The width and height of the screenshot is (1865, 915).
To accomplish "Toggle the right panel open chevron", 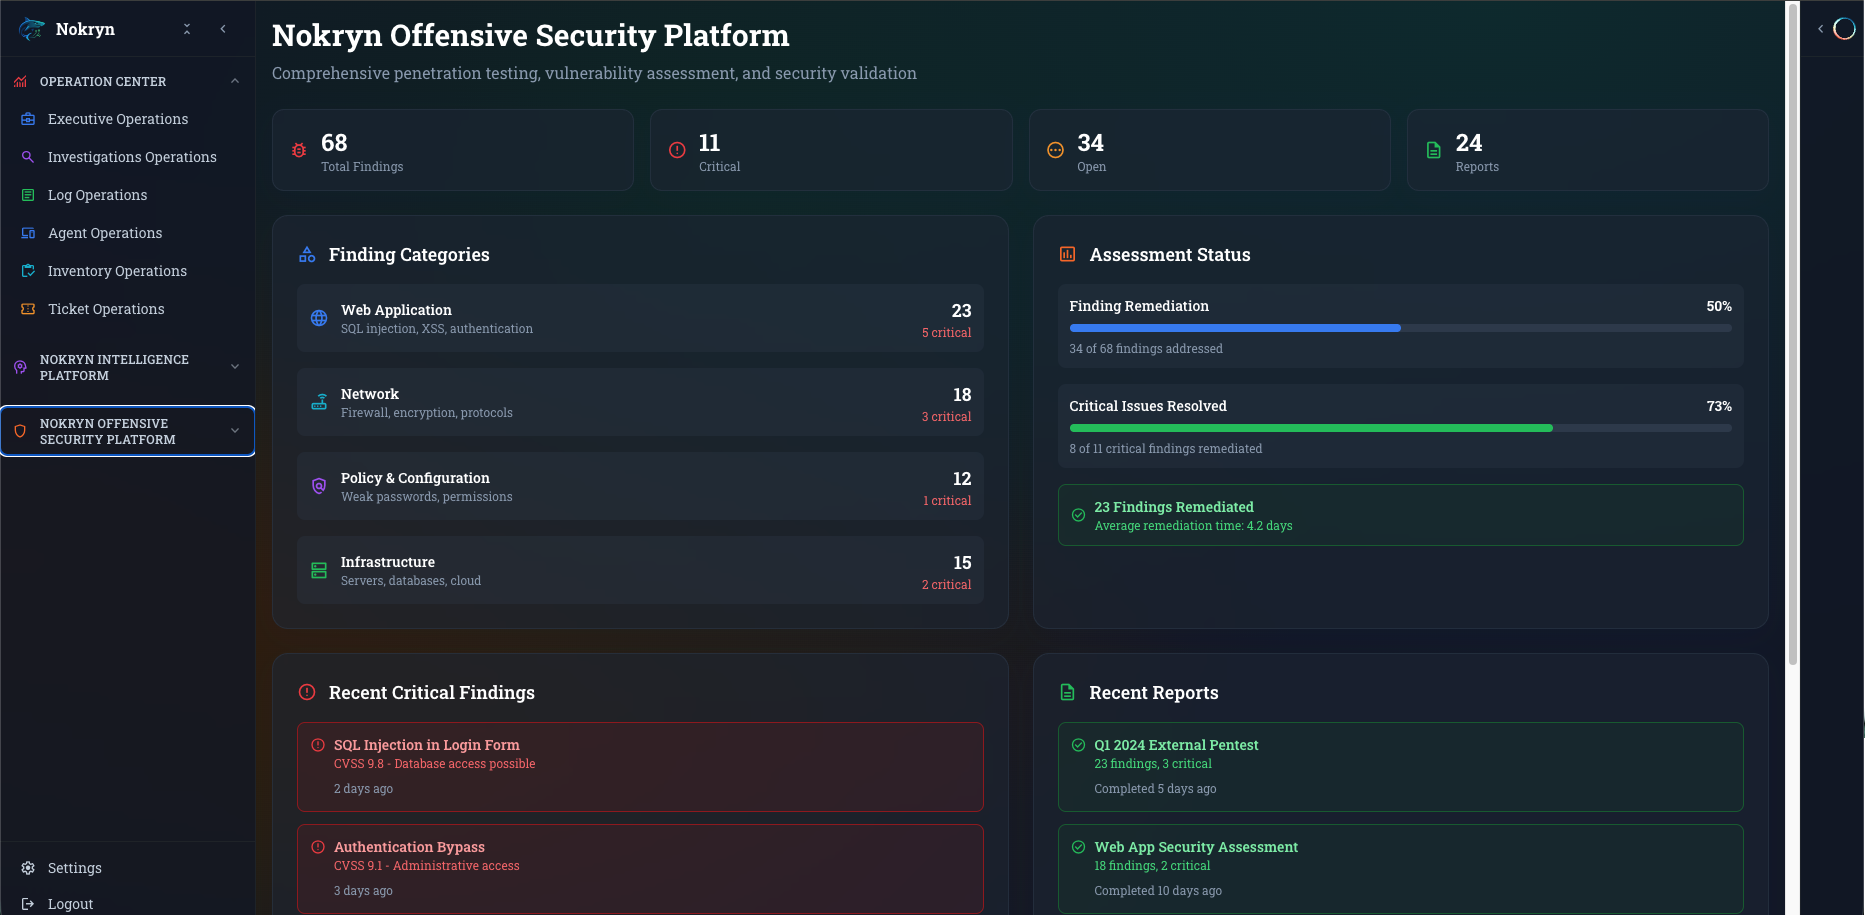I will [1820, 29].
